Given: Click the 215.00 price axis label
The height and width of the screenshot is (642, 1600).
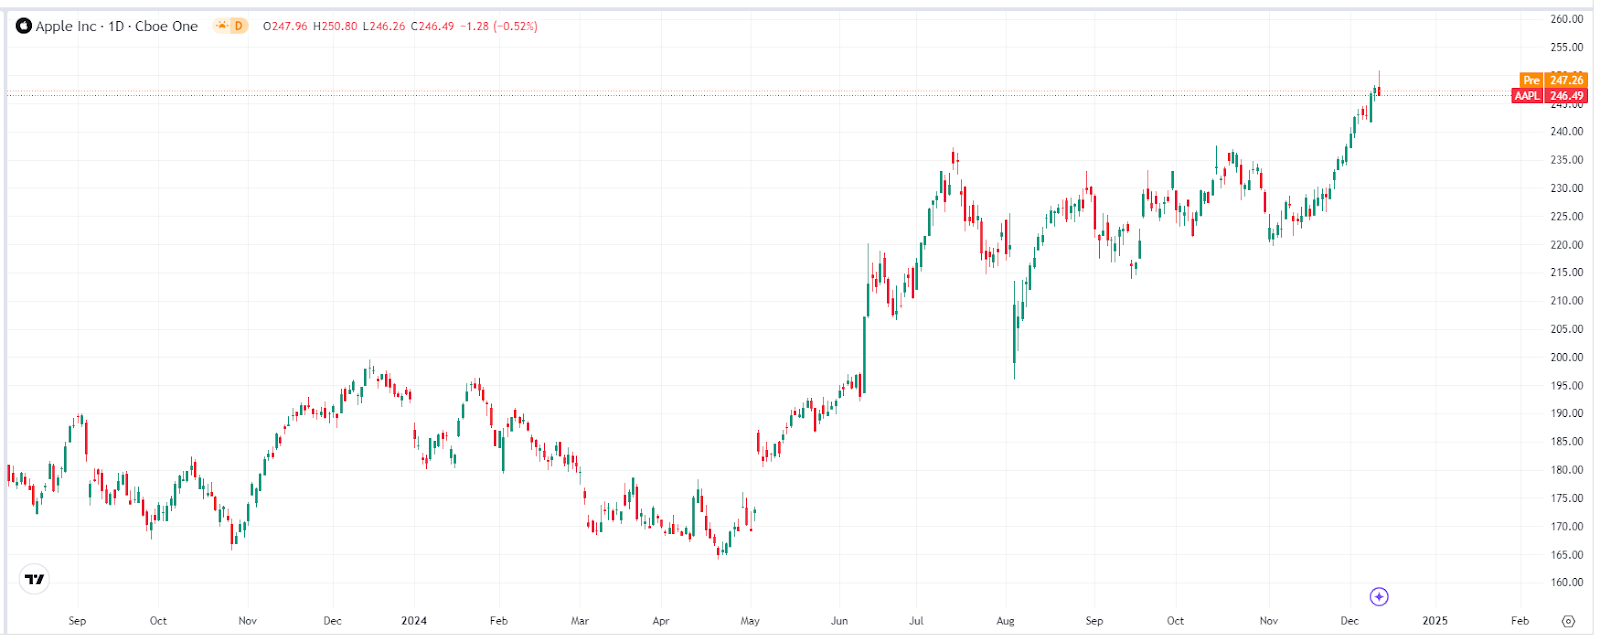Looking at the screenshot, I should 1566,272.
